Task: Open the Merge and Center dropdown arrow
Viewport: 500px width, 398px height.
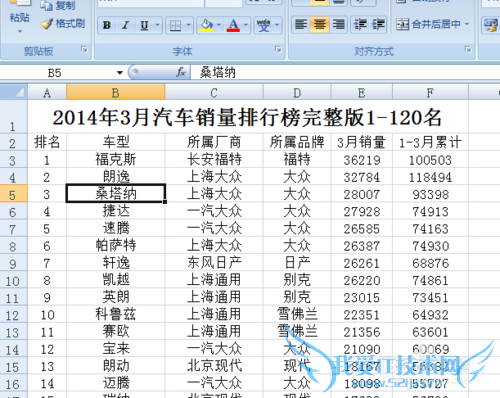Action: click(467, 24)
